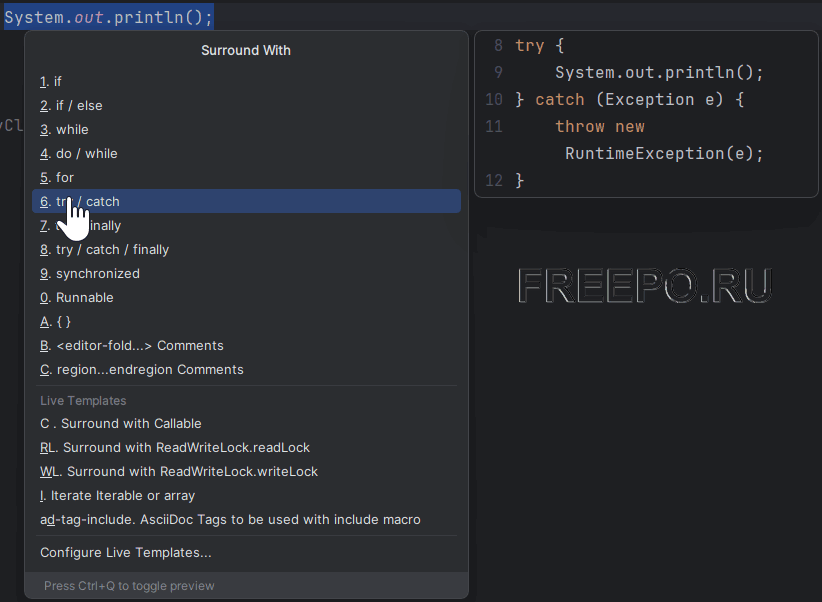The width and height of the screenshot is (822, 602).
Task: Select the 'if' surround option
Action: [51, 81]
